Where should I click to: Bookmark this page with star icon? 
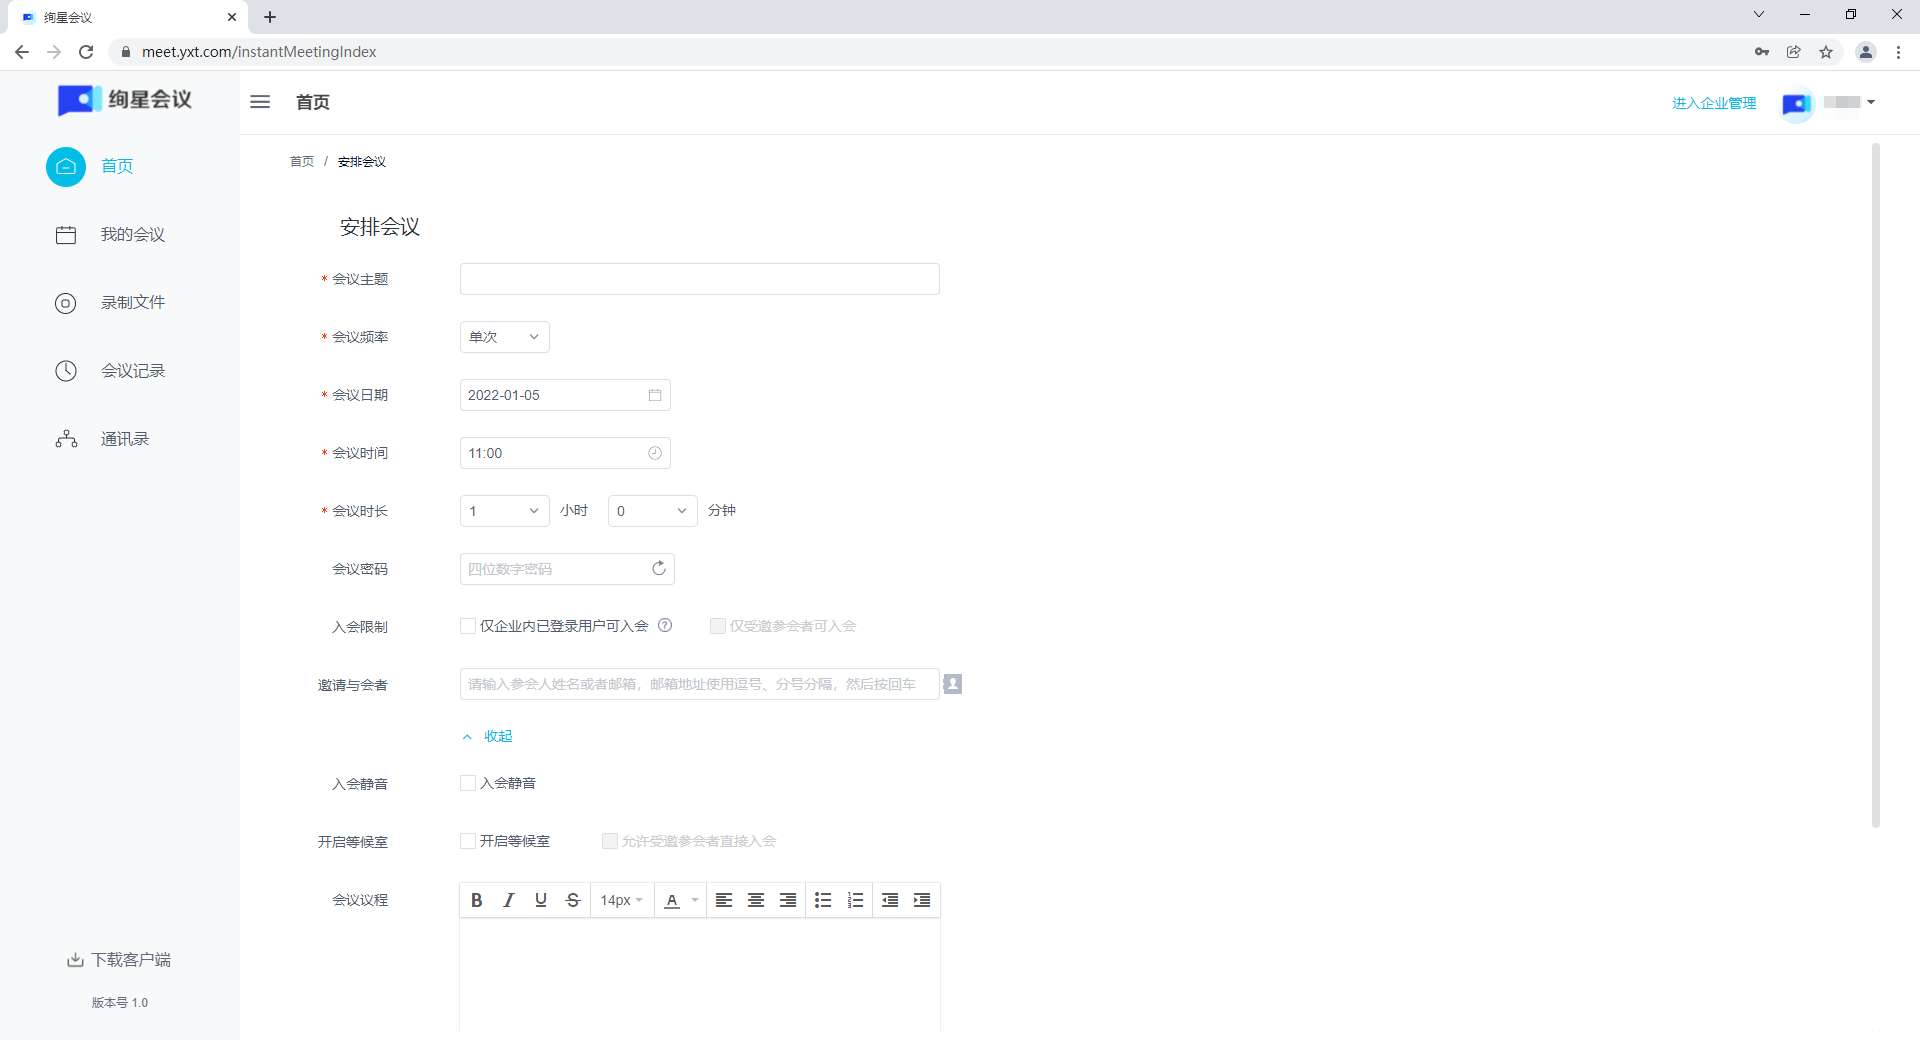tap(1826, 52)
